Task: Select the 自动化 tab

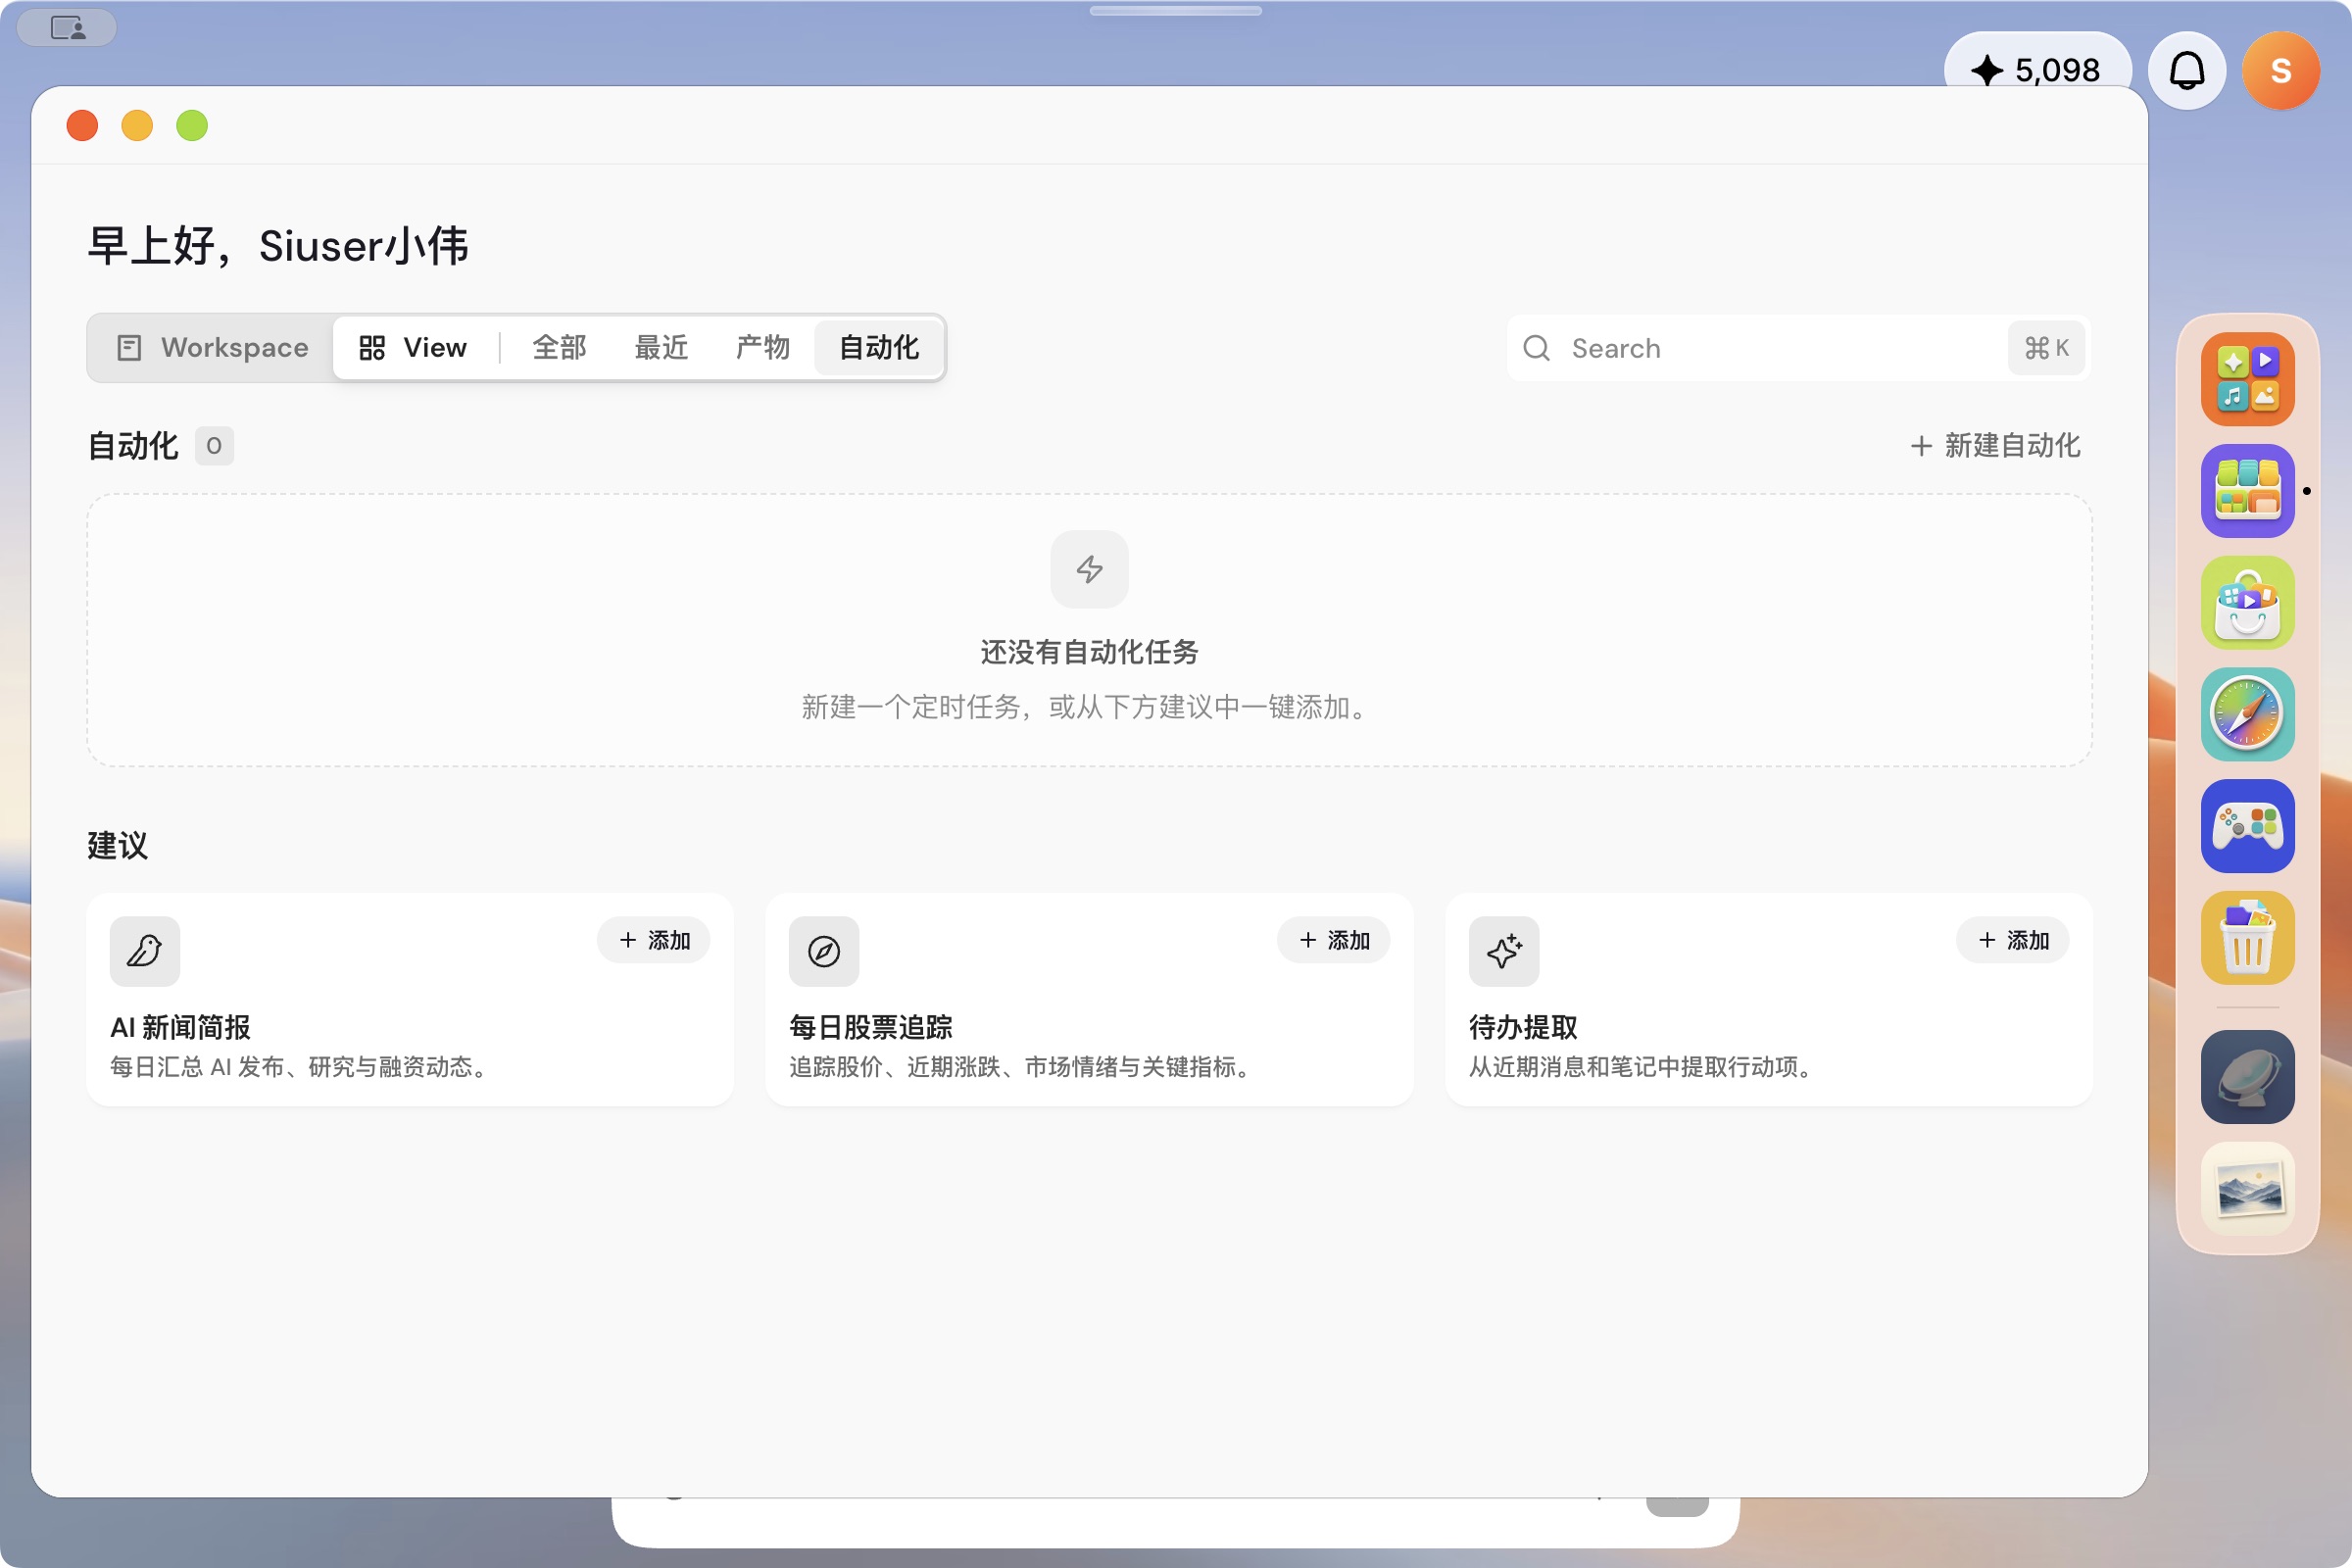Action: tap(878, 348)
